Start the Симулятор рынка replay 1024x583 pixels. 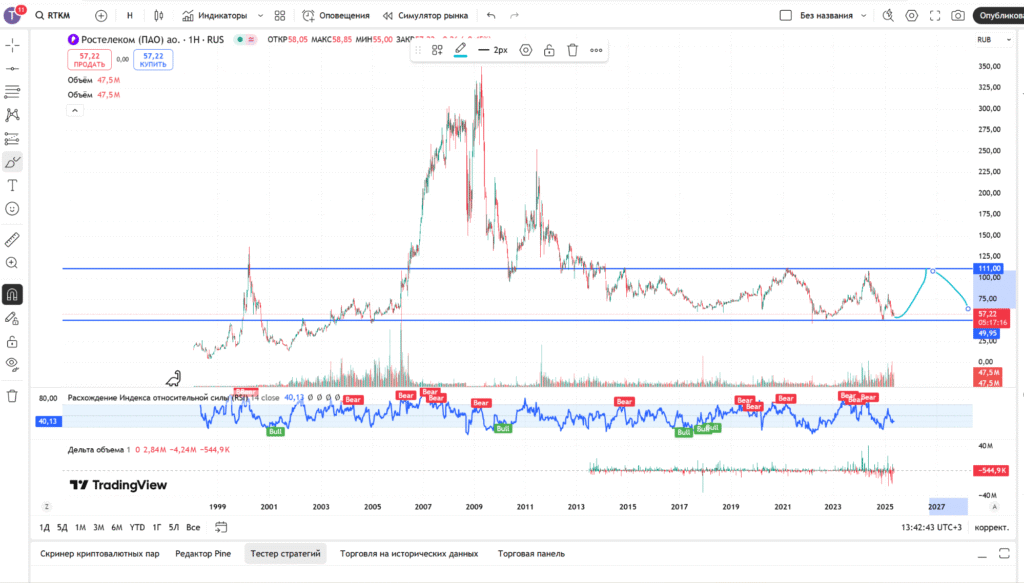coord(426,15)
